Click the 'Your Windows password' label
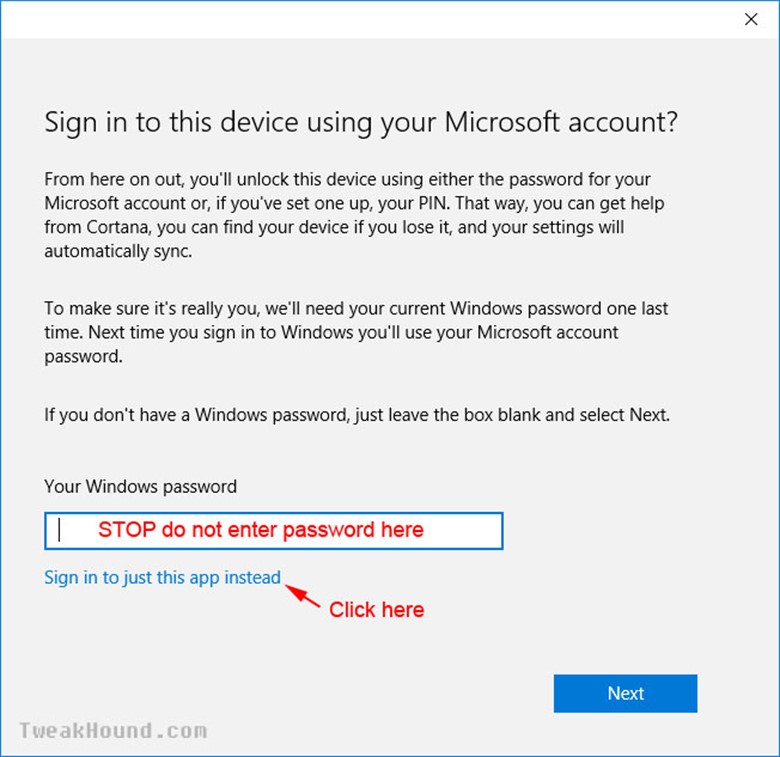The width and height of the screenshot is (780, 757). 141,486
